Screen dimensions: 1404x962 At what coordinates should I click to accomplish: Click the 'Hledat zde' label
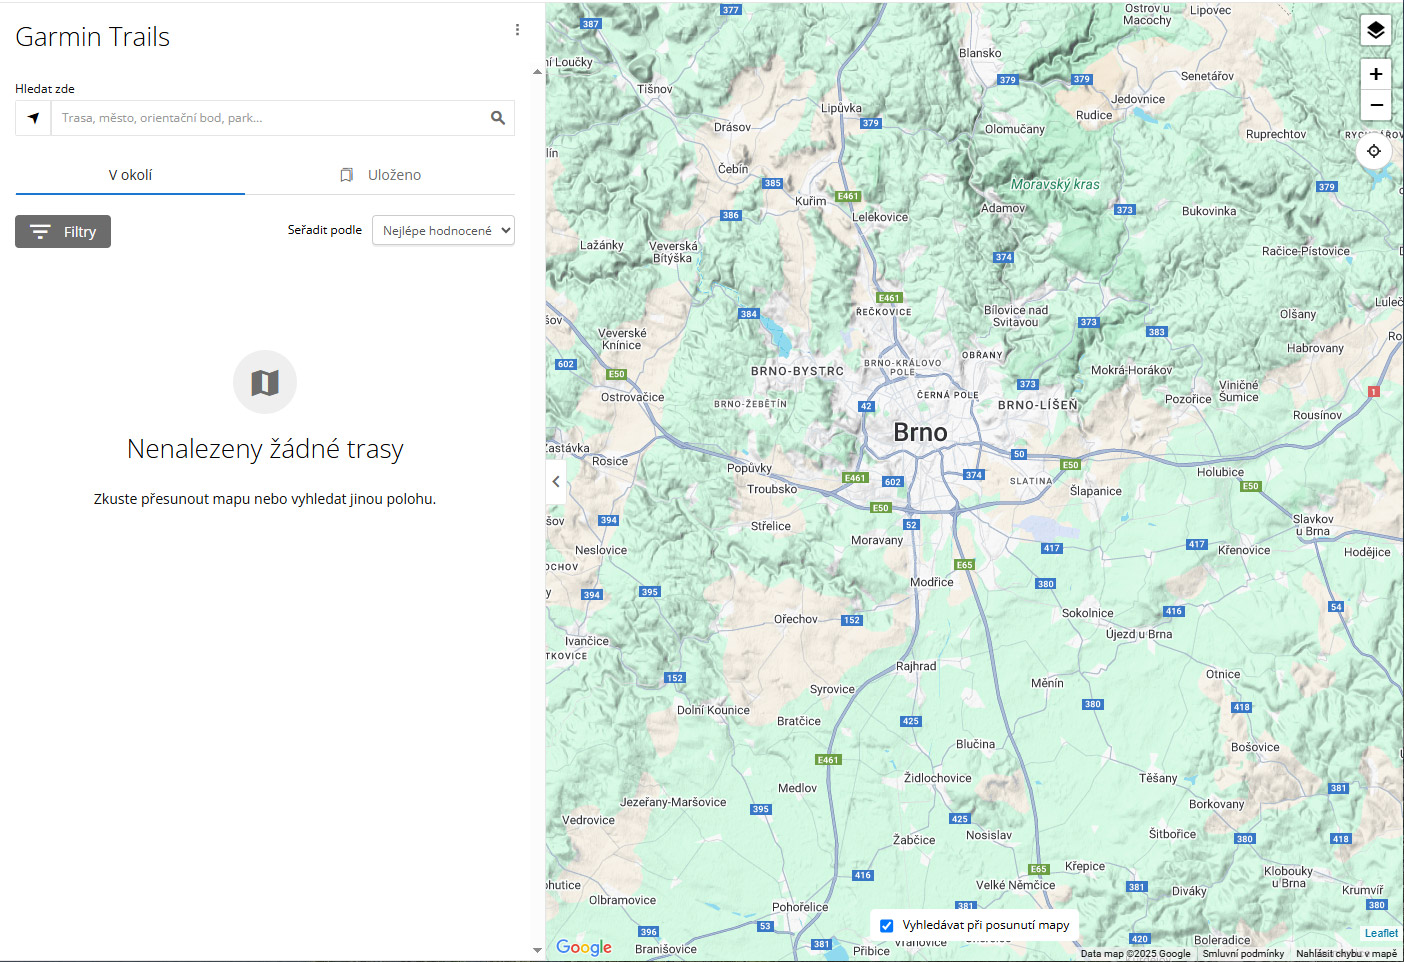pos(45,89)
